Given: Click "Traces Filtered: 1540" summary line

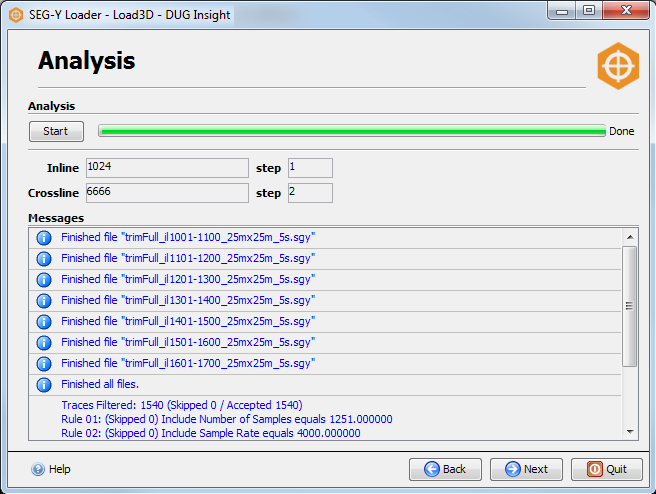Looking at the screenshot, I should click(x=182, y=405).
